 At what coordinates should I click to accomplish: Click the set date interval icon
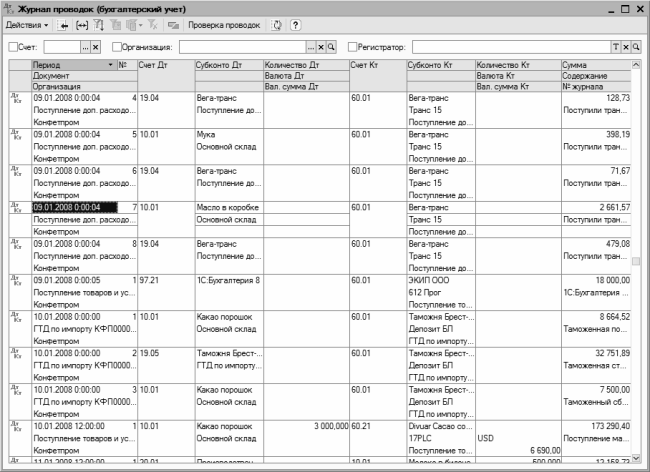pos(82,24)
